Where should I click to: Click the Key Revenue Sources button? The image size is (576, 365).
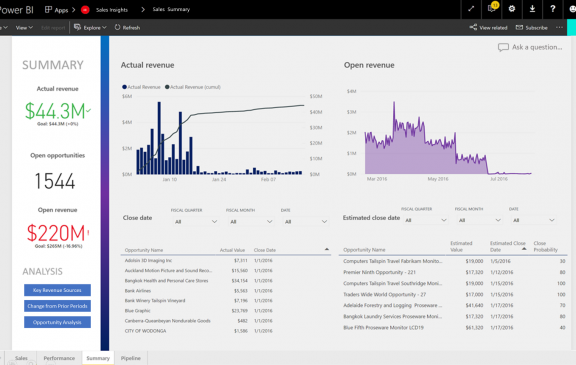(57, 290)
